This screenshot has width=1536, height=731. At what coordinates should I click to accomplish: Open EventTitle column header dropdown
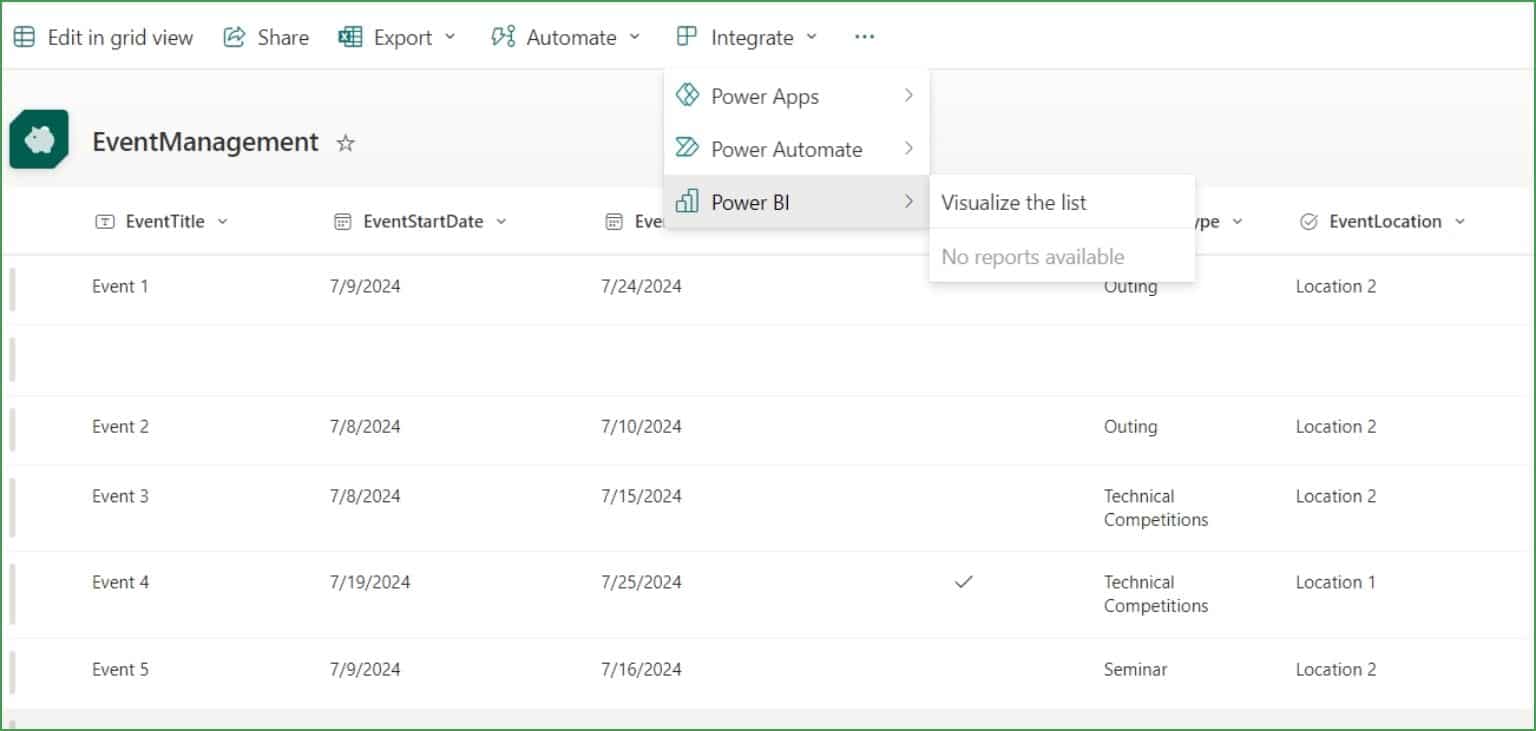pyautogui.click(x=222, y=222)
